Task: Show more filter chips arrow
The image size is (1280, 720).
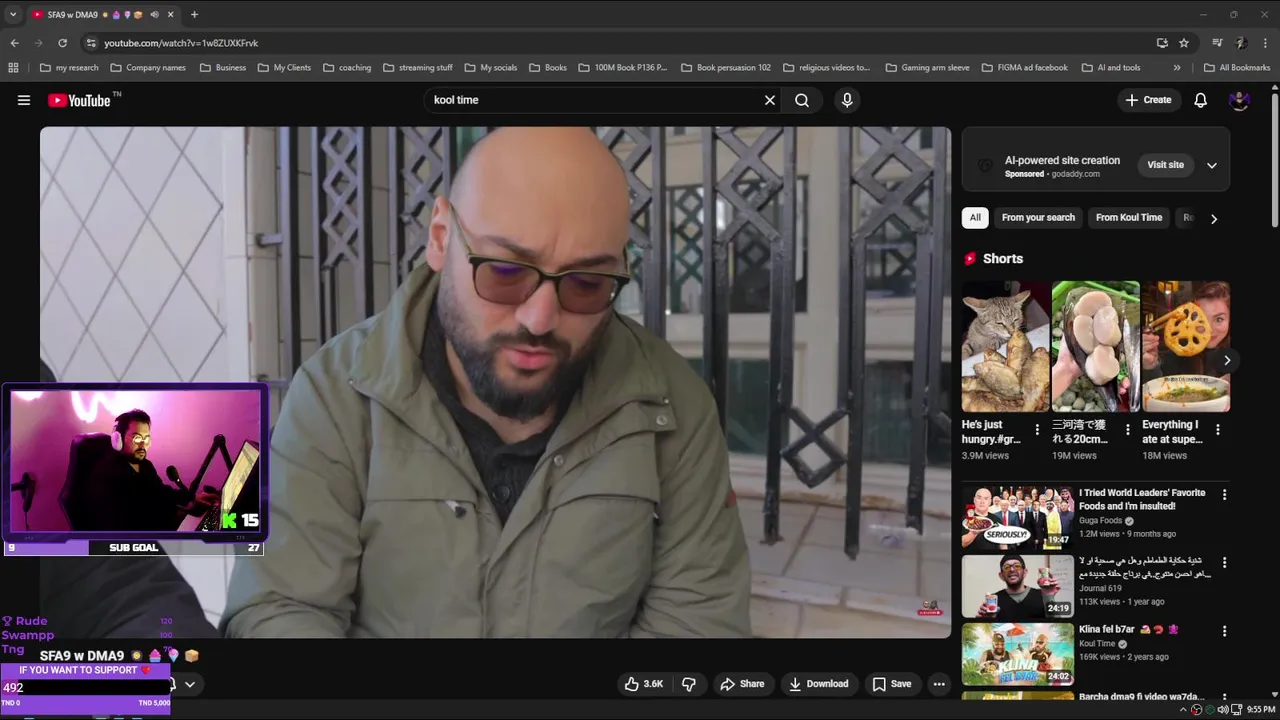Action: [x=1214, y=218]
